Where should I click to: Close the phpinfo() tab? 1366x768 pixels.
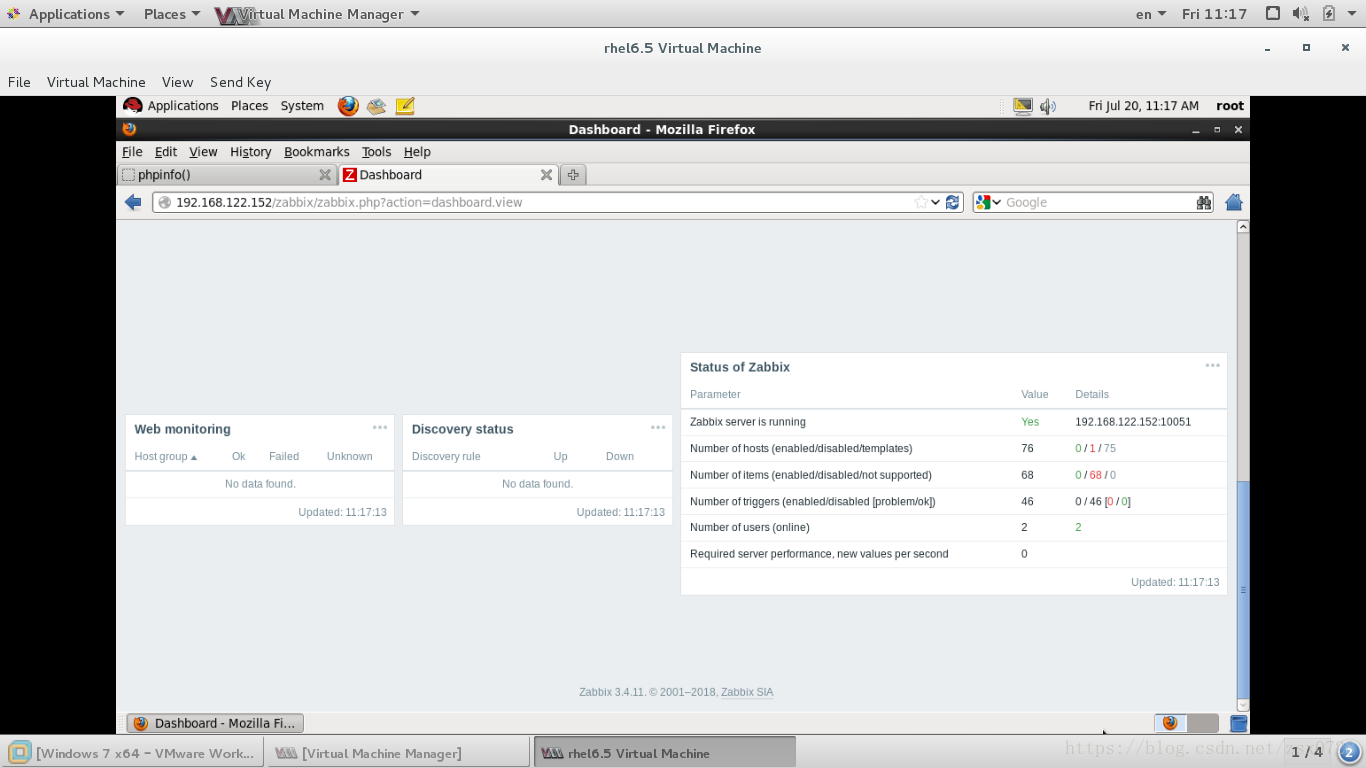[x=325, y=175]
